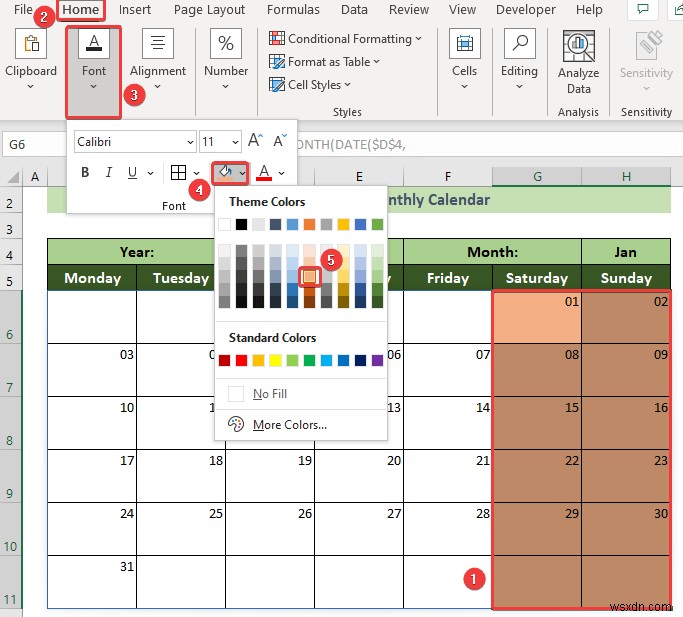Click the Borders icon
The image size is (683, 617).
[178, 173]
